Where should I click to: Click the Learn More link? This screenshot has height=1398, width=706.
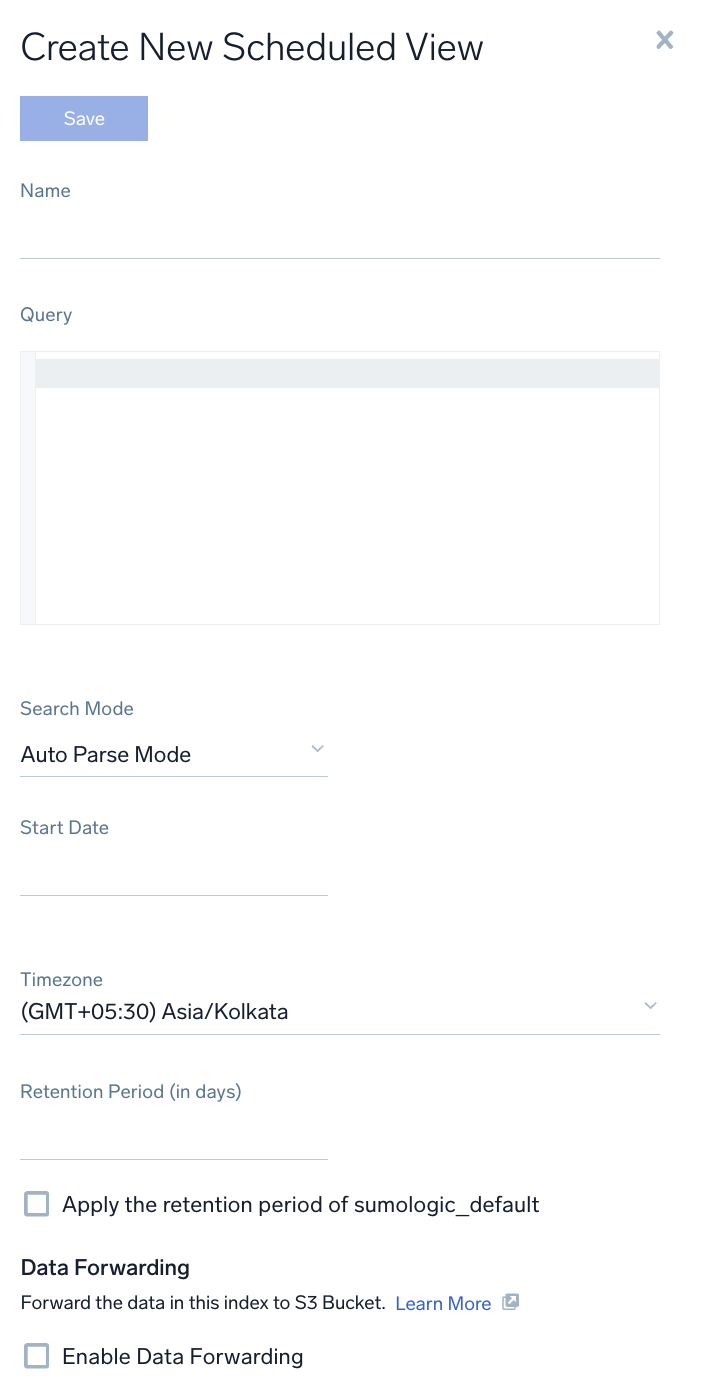[x=442, y=1303]
